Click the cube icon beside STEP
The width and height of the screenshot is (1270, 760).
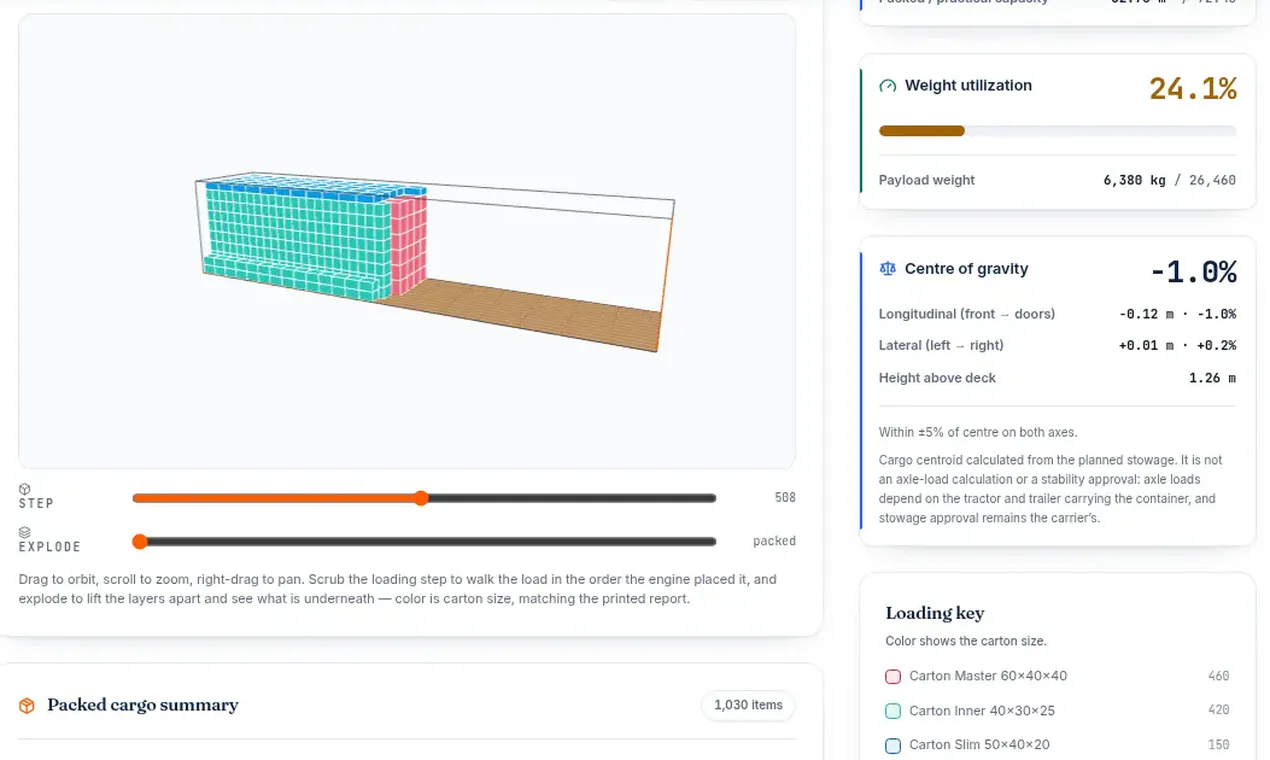25,489
